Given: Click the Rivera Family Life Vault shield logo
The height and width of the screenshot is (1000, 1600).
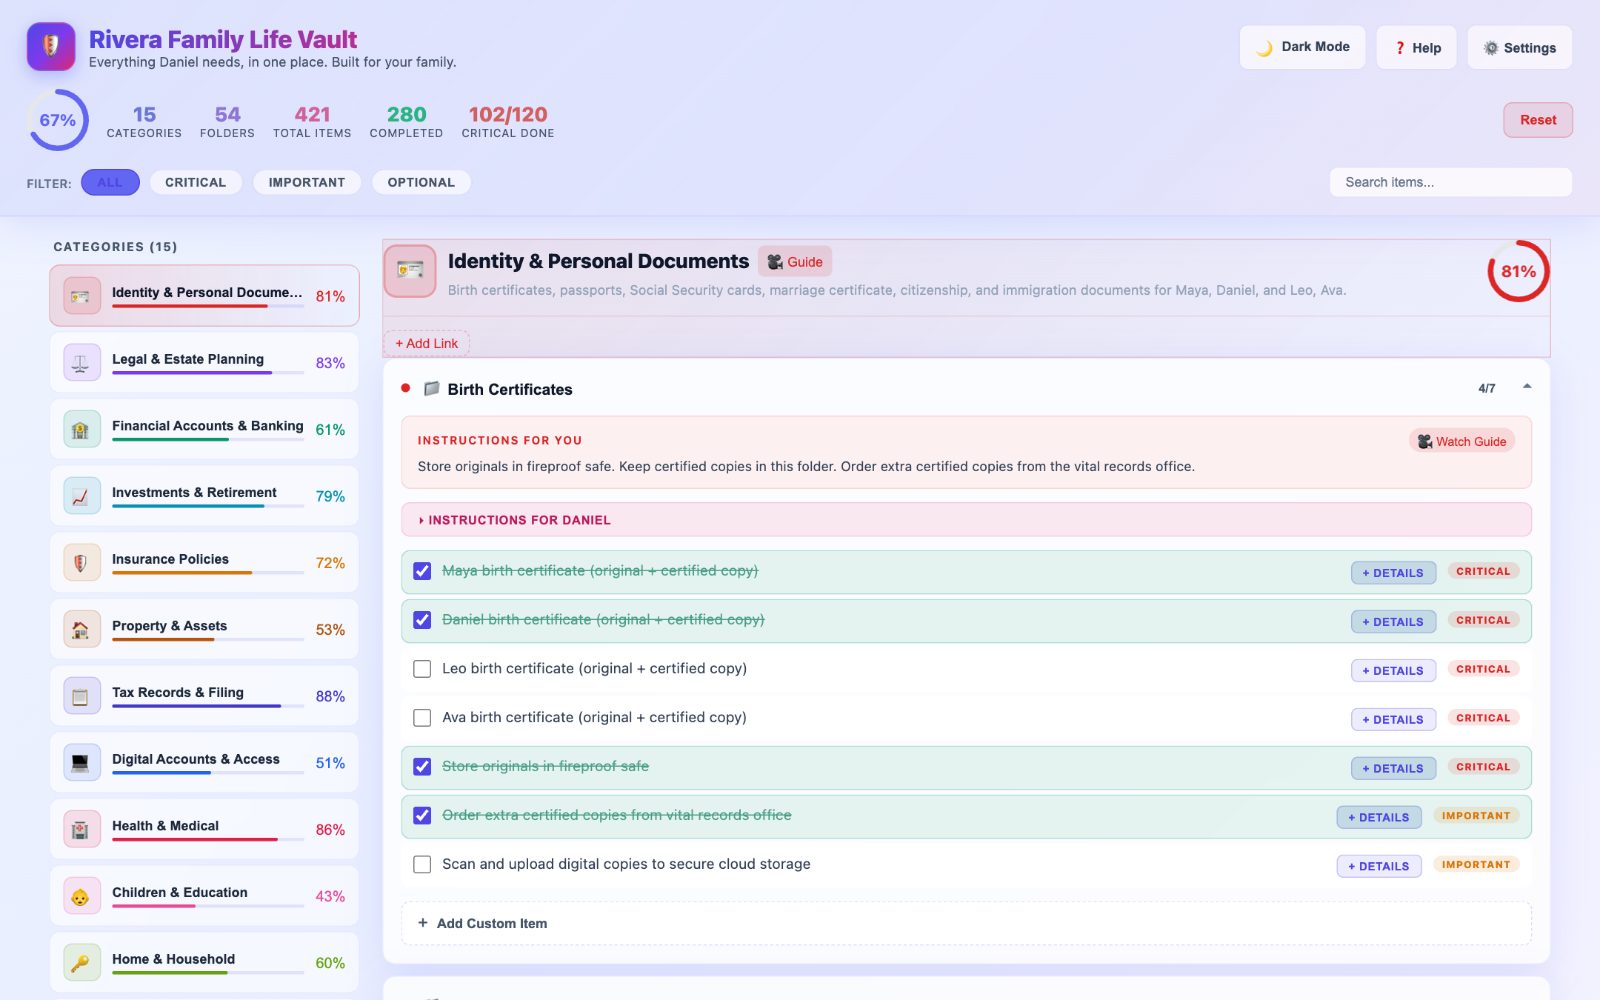Looking at the screenshot, I should coord(51,47).
